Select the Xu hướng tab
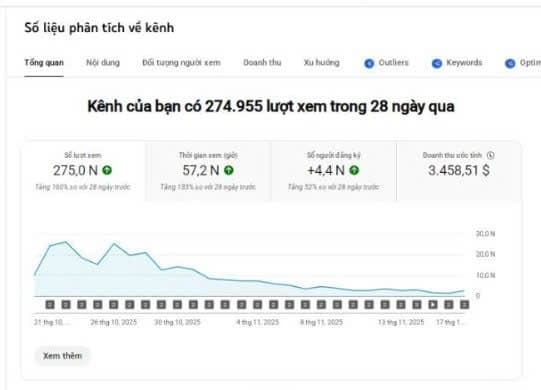The height and width of the screenshot is (390, 541). click(x=322, y=63)
